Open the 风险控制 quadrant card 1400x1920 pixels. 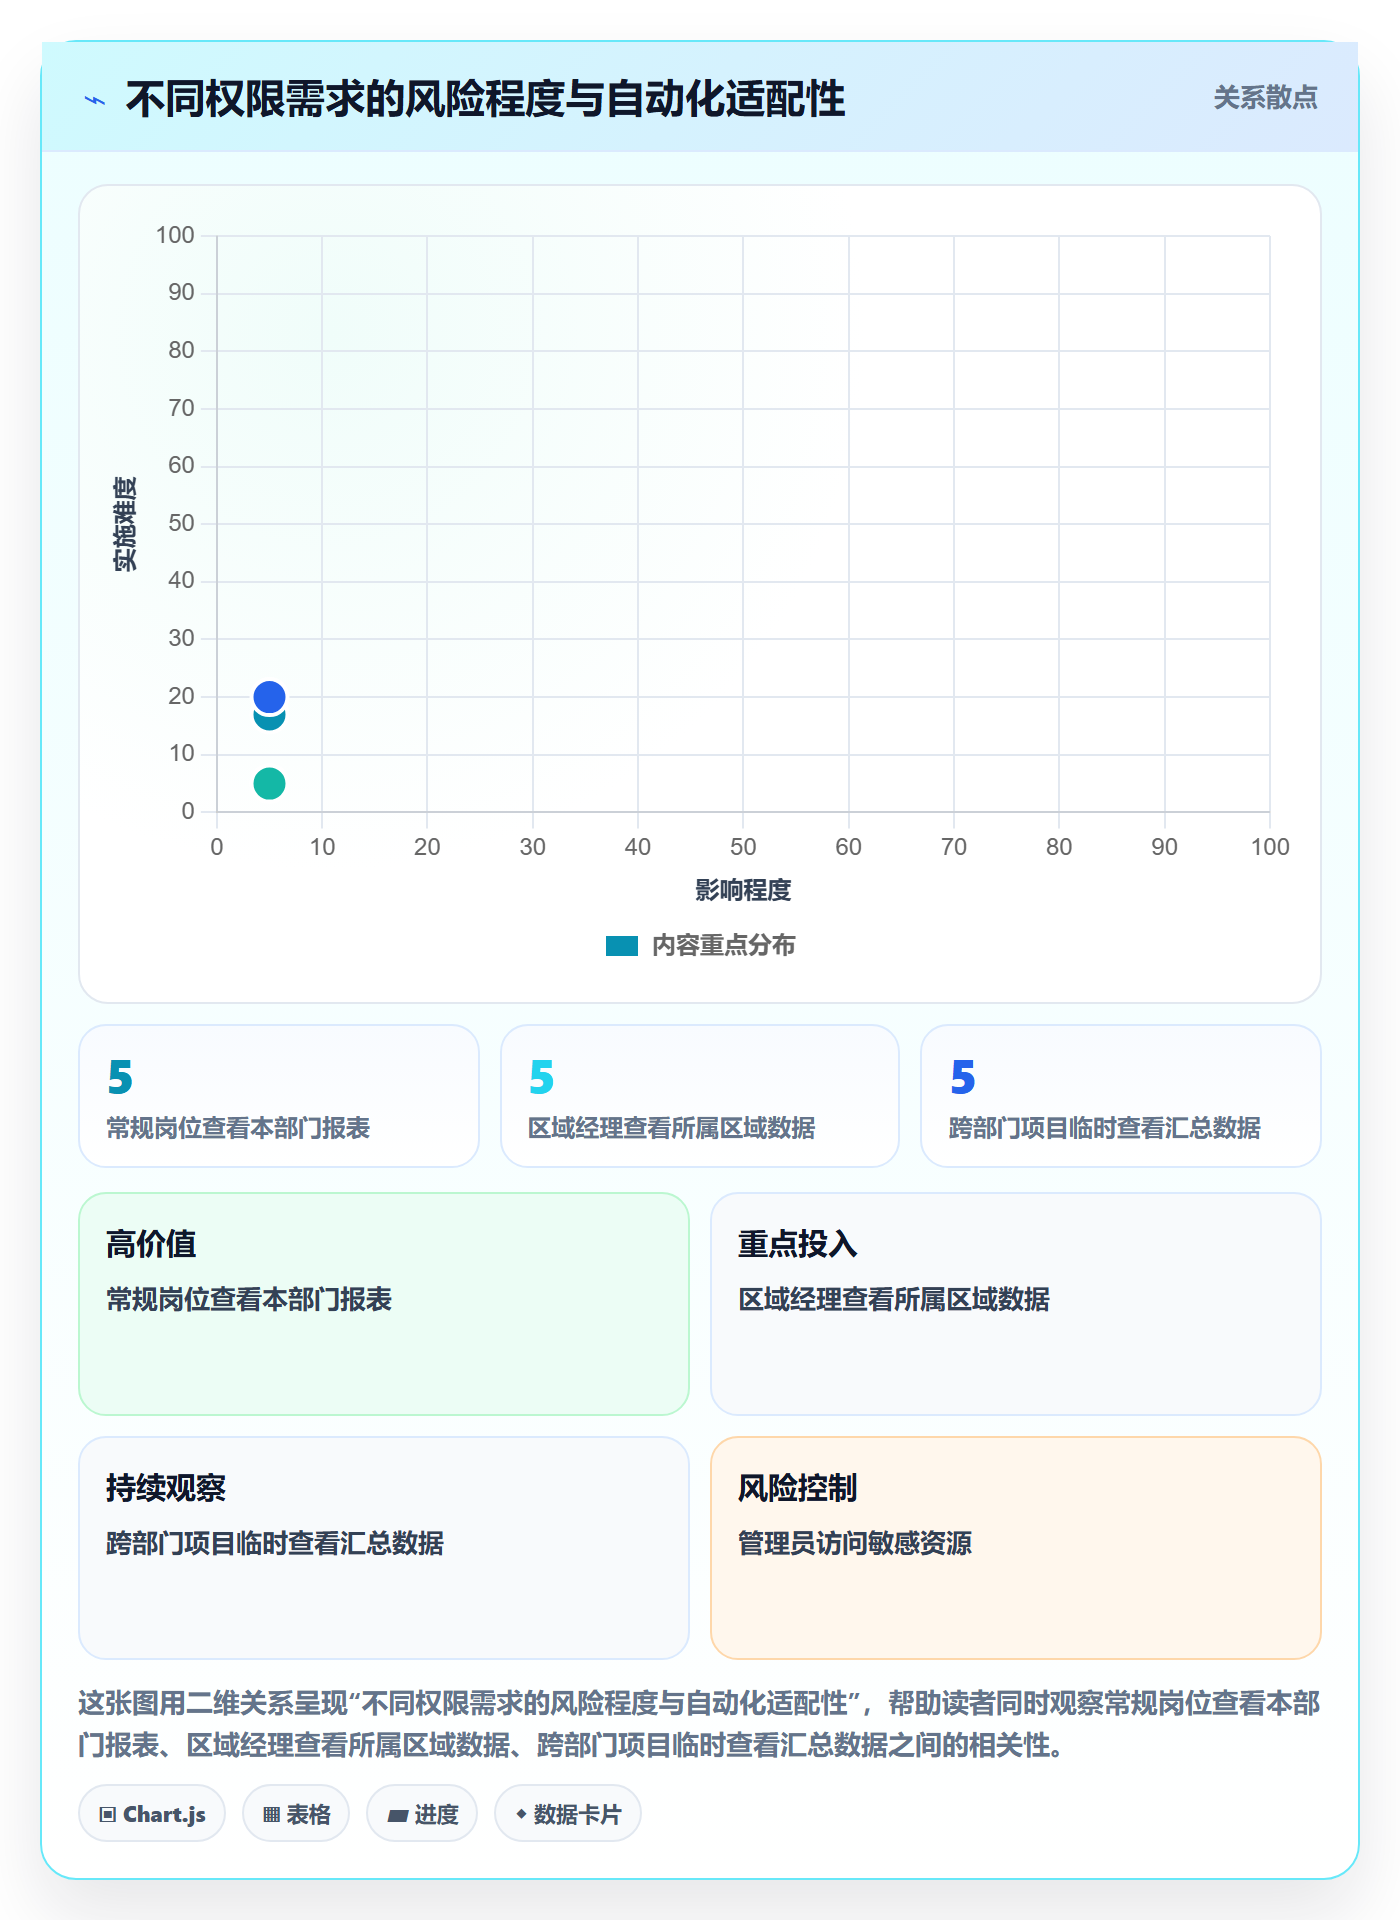pyautogui.click(x=1016, y=1548)
